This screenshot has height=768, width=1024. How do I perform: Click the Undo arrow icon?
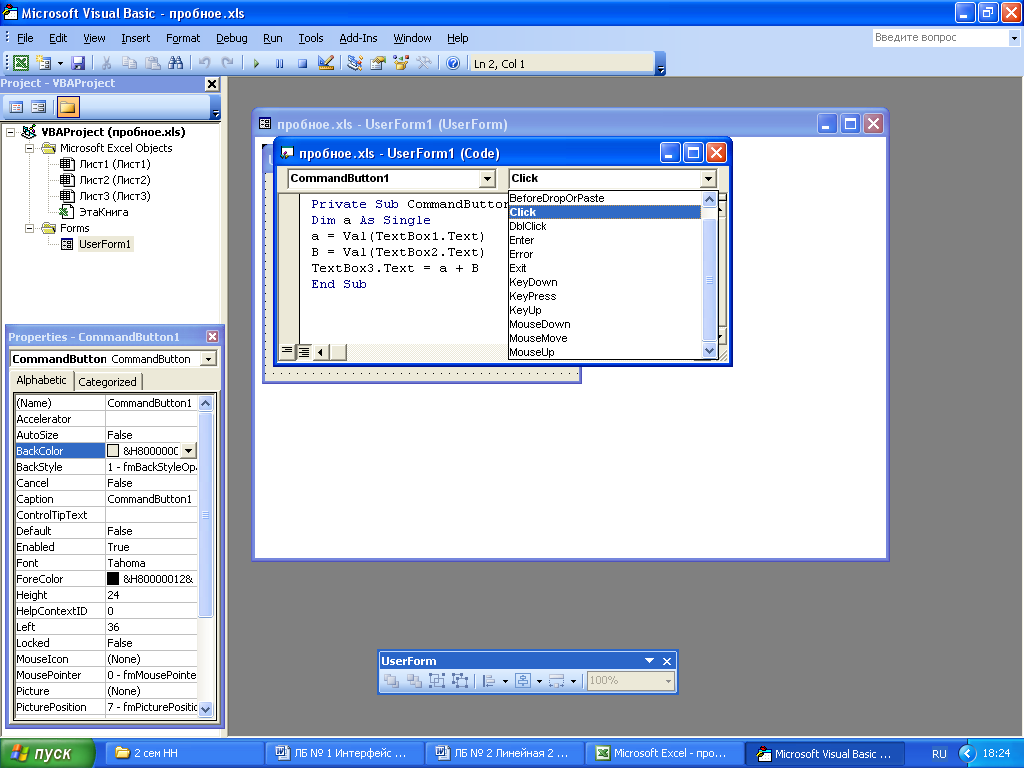point(204,63)
